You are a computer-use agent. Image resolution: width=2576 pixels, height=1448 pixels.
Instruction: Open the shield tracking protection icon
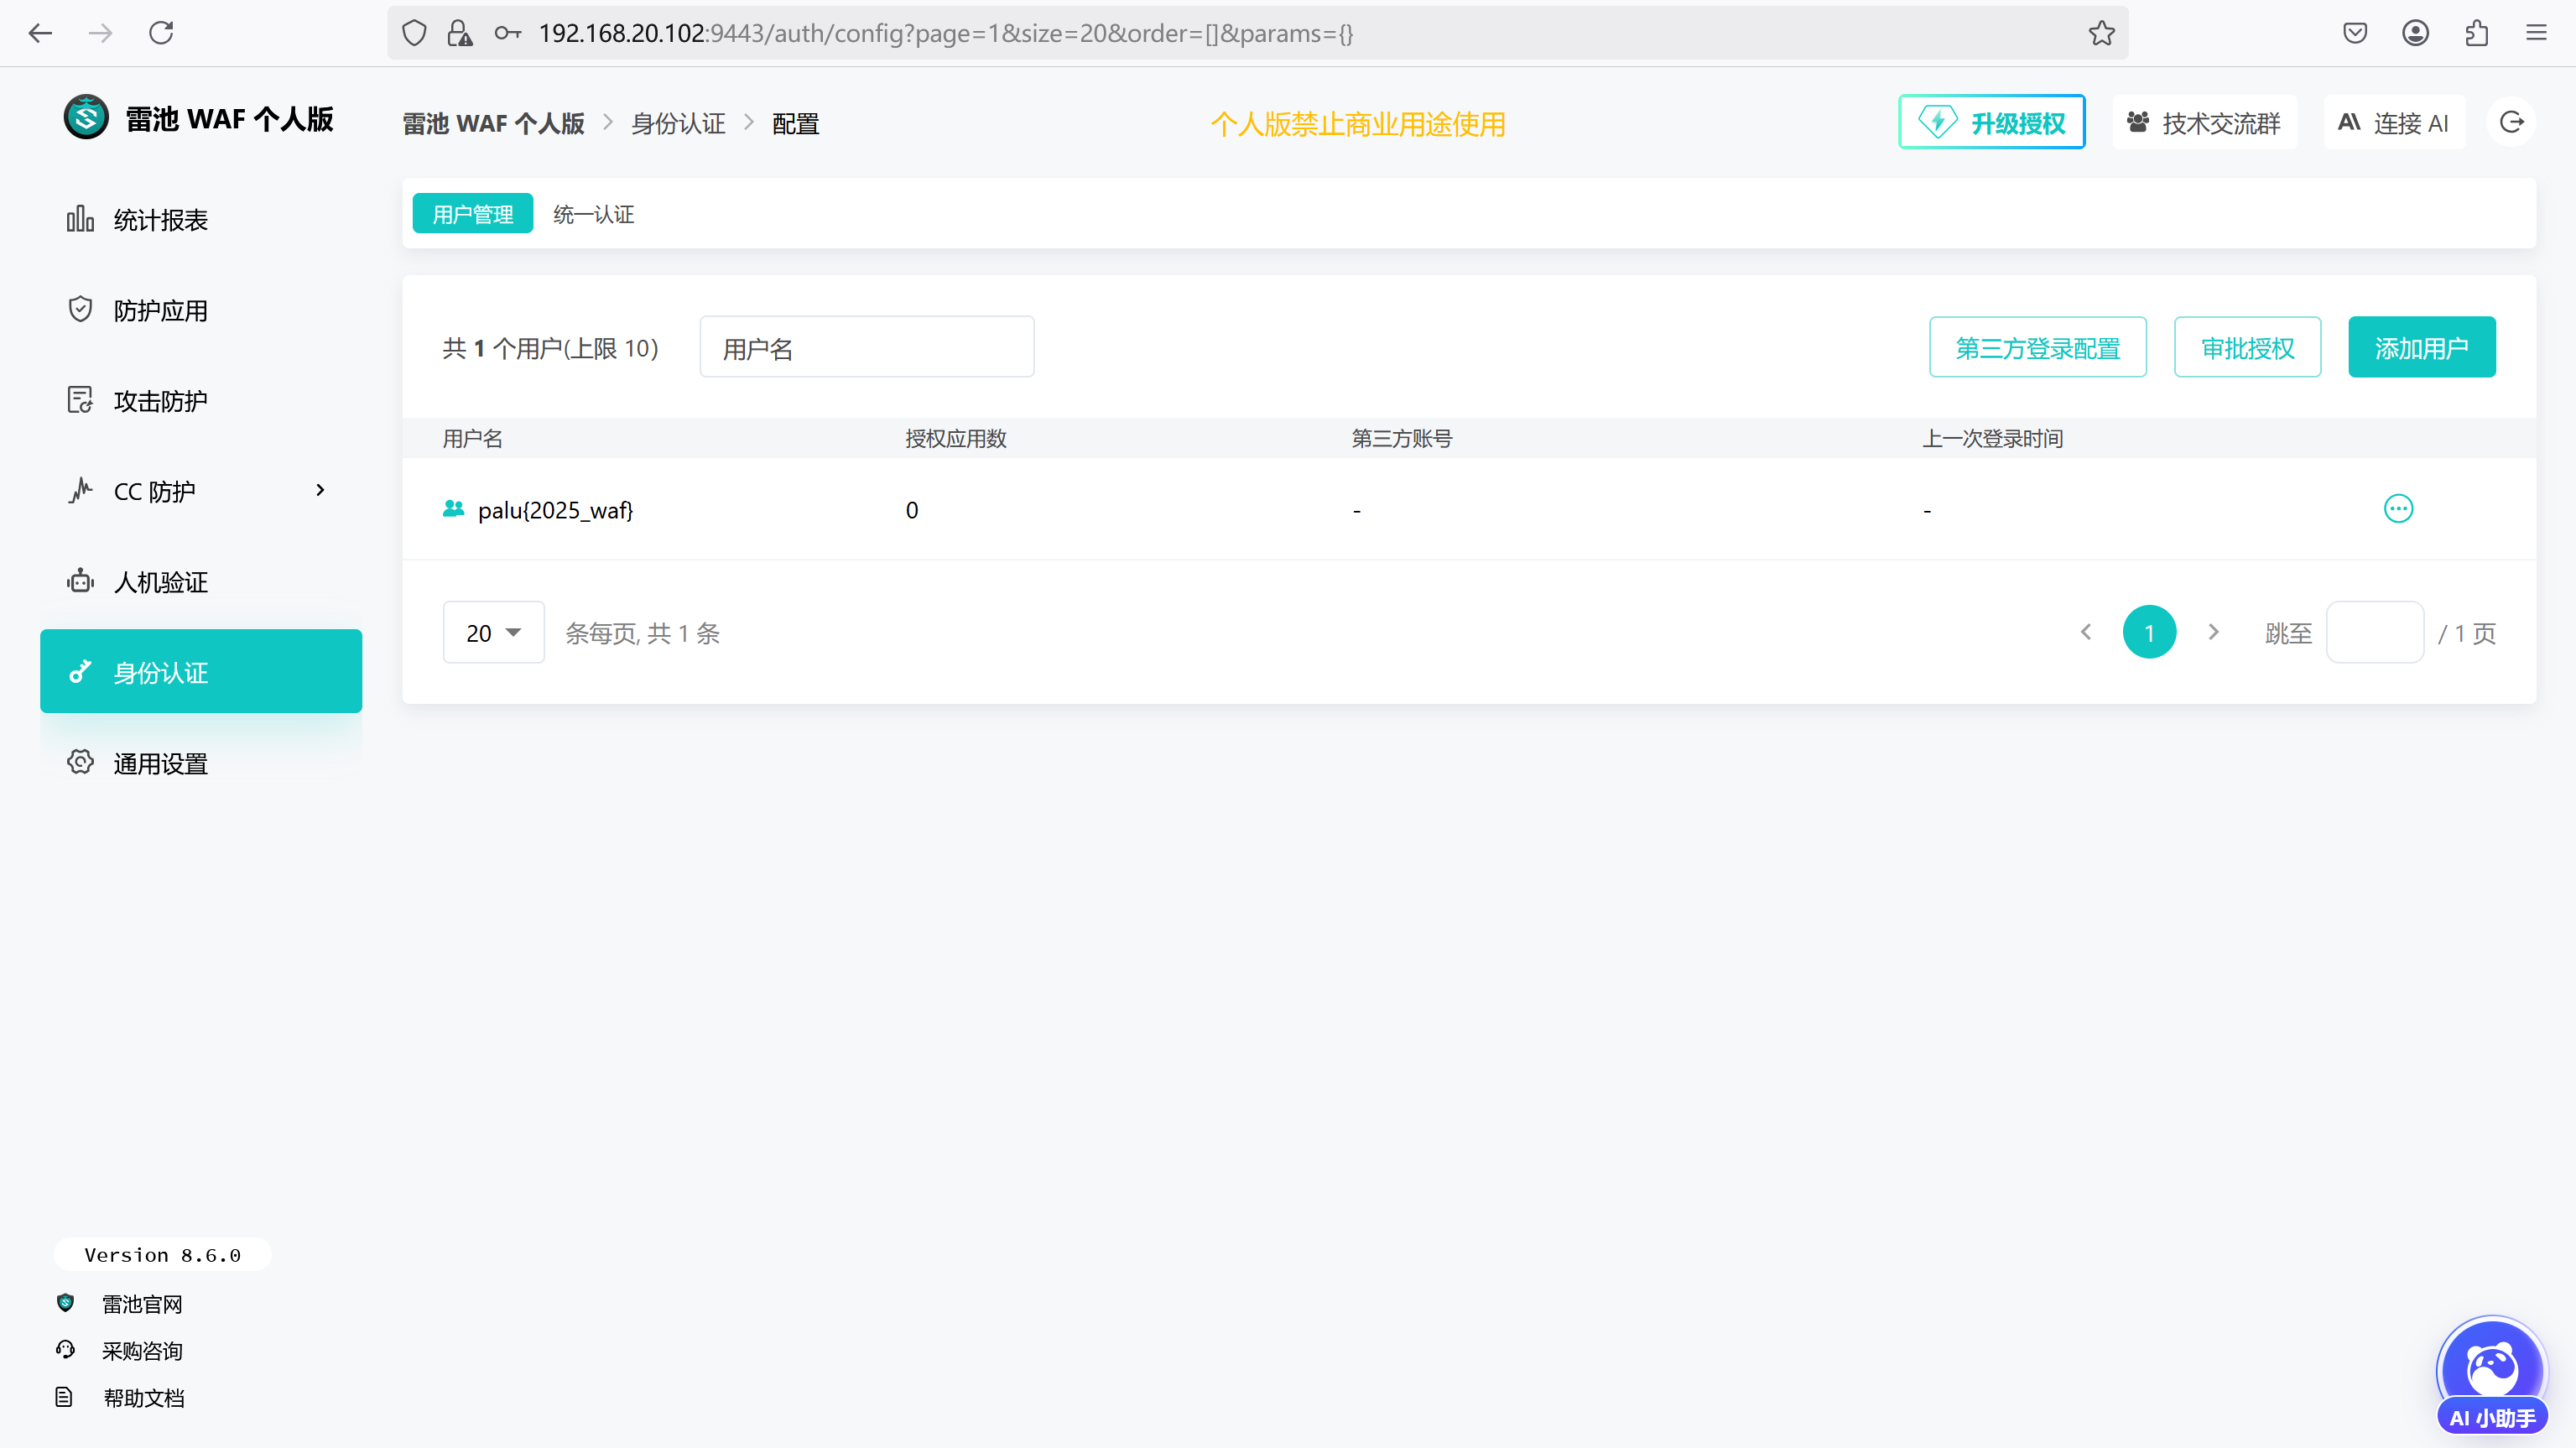(414, 33)
